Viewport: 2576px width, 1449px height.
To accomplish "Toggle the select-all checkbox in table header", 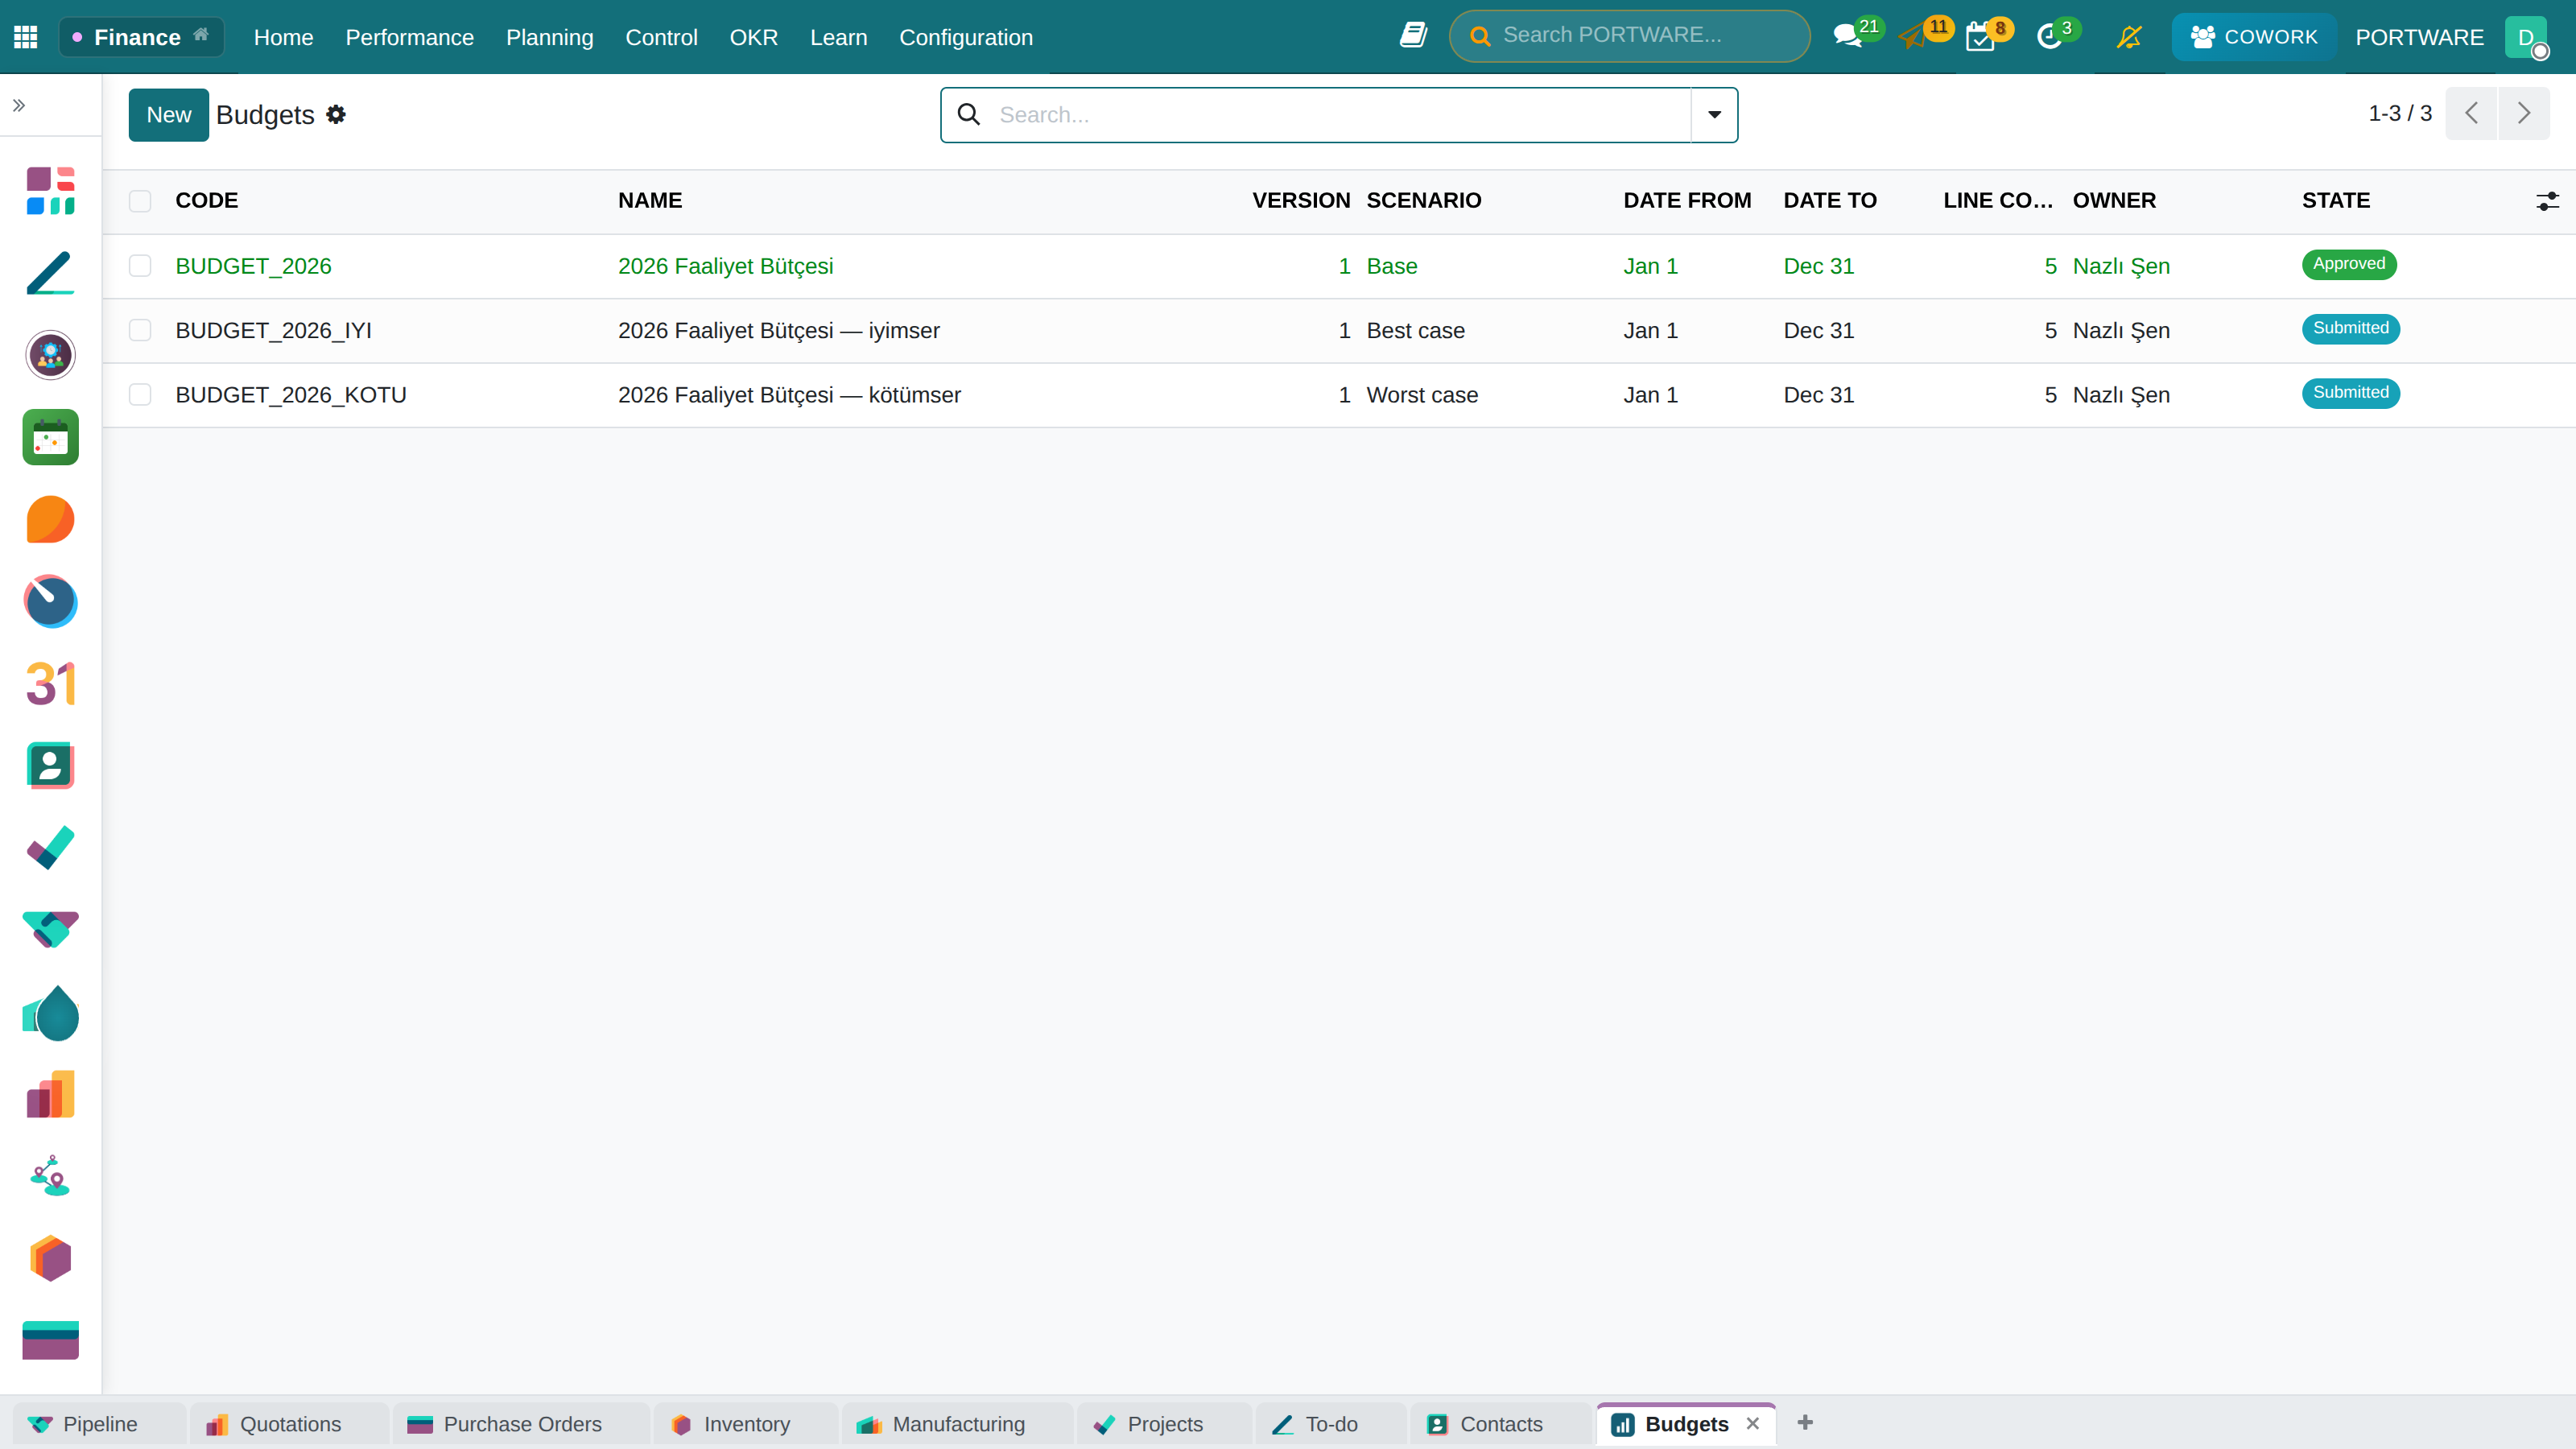I will coord(140,200).
